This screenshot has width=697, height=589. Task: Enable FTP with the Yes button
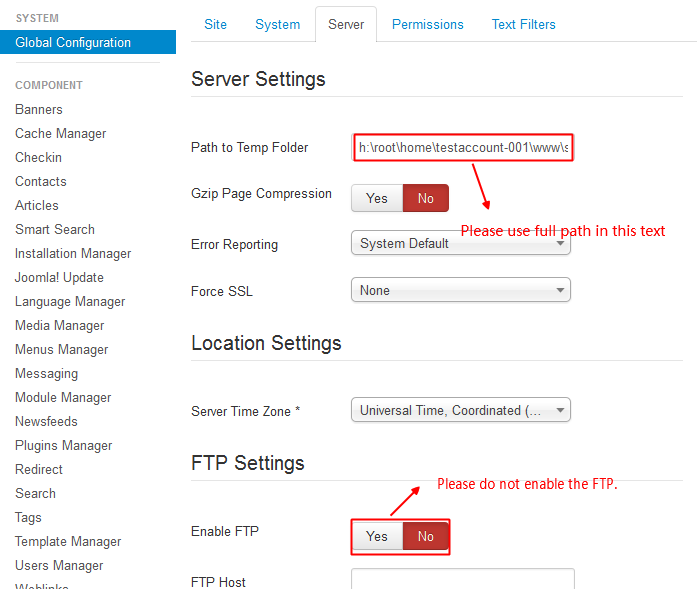(377, 536)
